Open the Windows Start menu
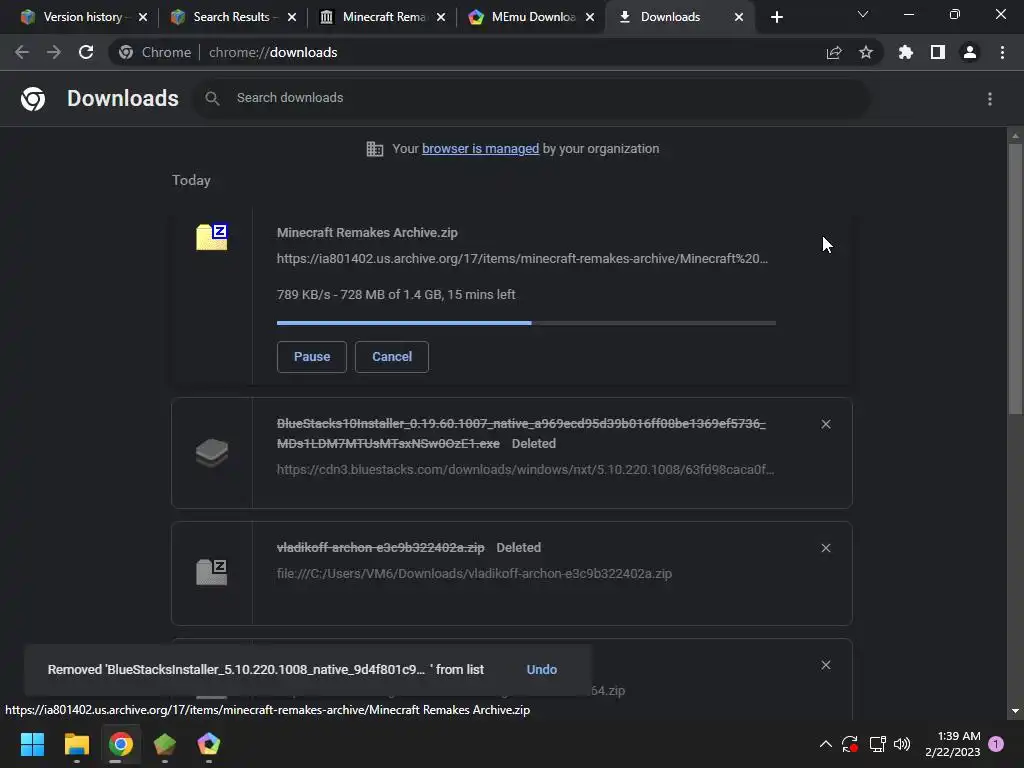Screen dimensions: 1024x768 [x=32, y=744]
